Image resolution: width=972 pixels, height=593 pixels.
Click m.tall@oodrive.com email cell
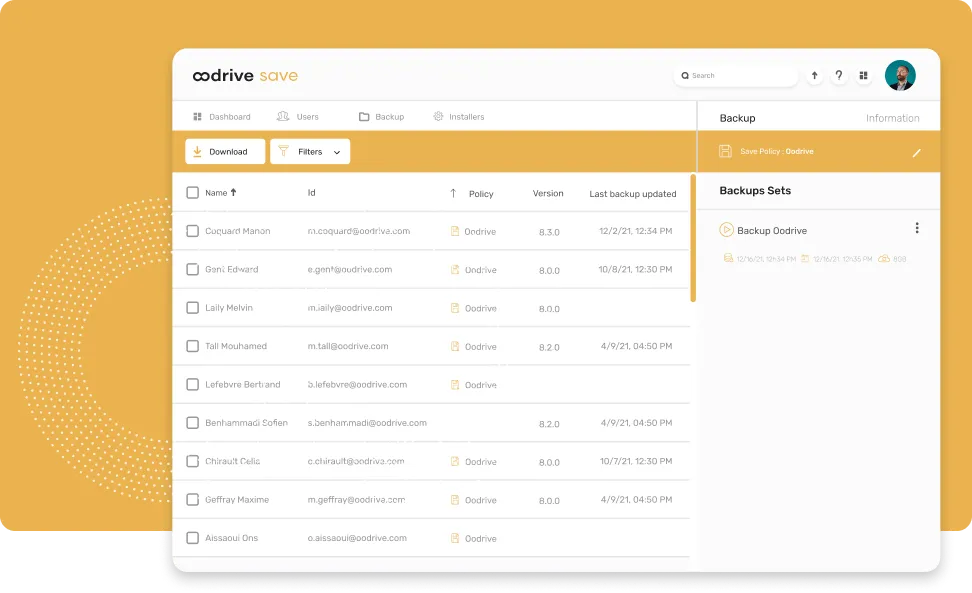click(348, 346)
